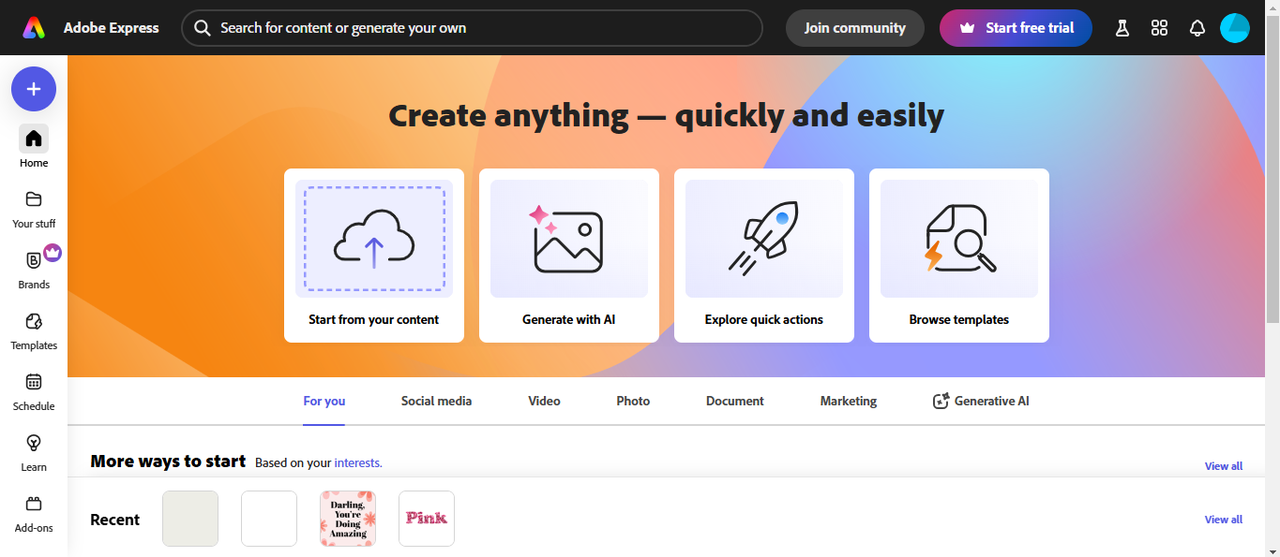
Task: Switch to the Social media tab
Action: 436,401
